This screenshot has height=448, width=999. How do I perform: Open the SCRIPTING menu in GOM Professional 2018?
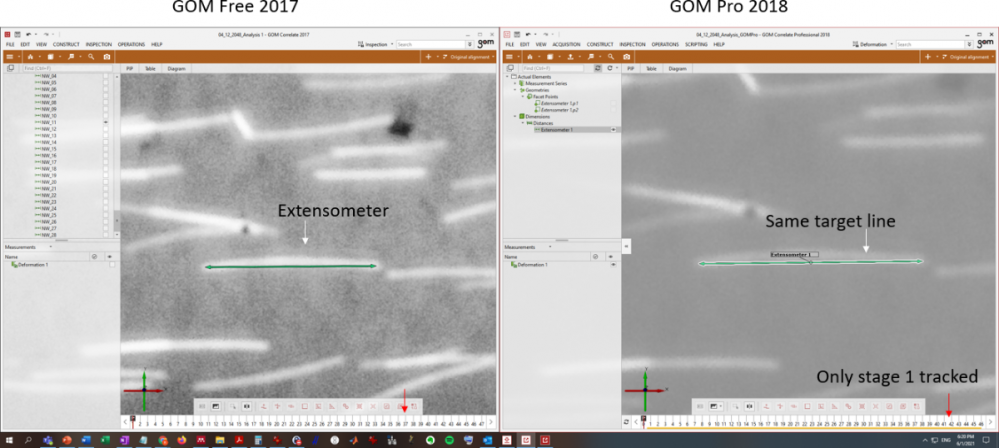[696, 45]
